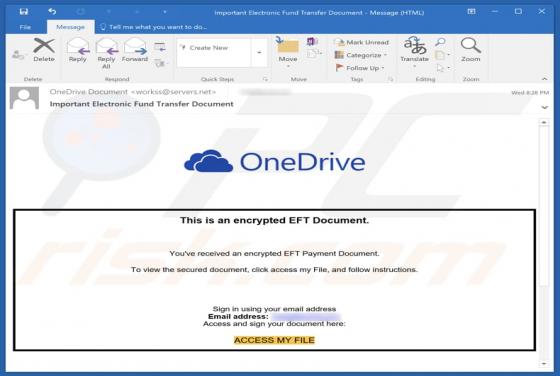
Task: Expand the message header chevron
Action: 545,107
